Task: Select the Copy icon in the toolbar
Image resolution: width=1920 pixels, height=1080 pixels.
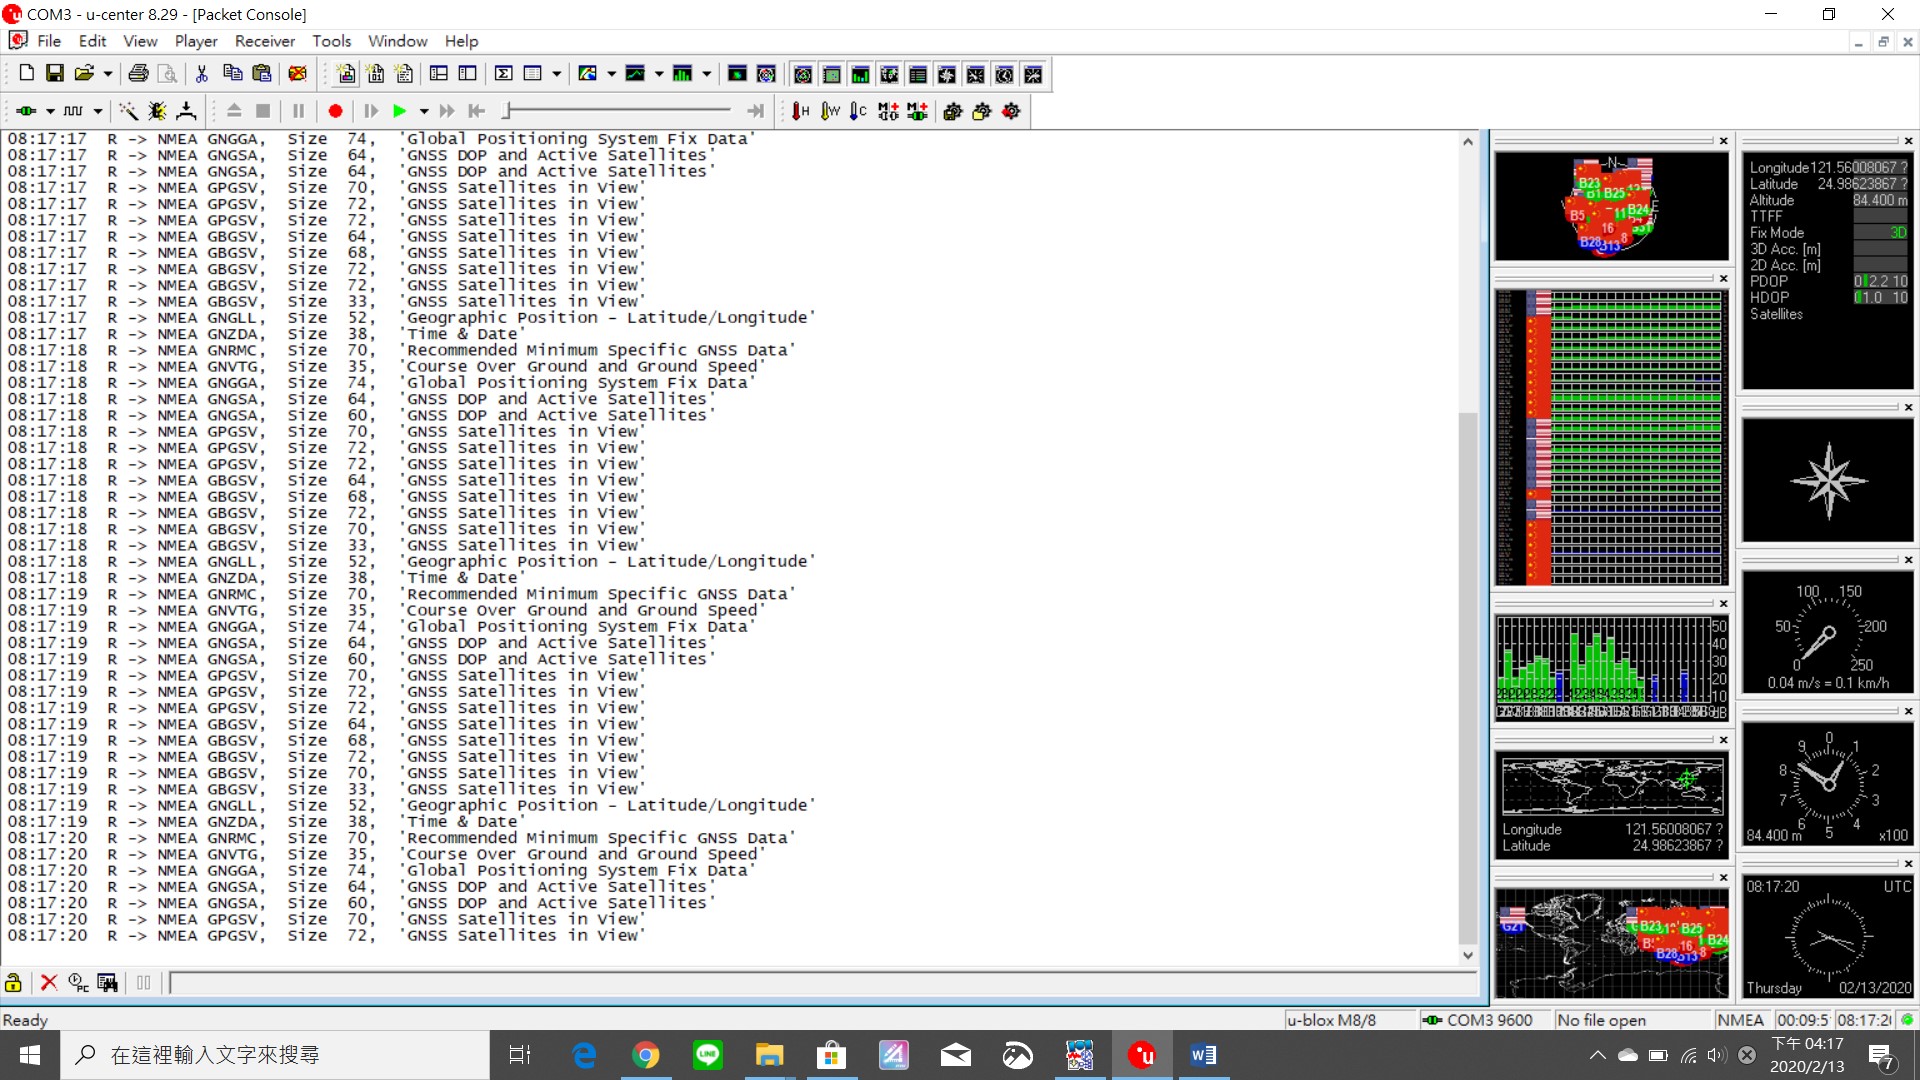Action: point(233,74)
